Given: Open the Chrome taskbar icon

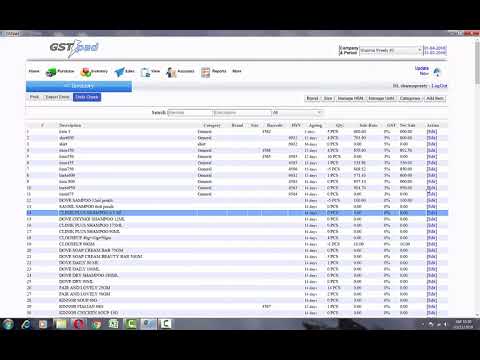Looking at the screenshot, I should pyautogui.click(x=96, y=324).
